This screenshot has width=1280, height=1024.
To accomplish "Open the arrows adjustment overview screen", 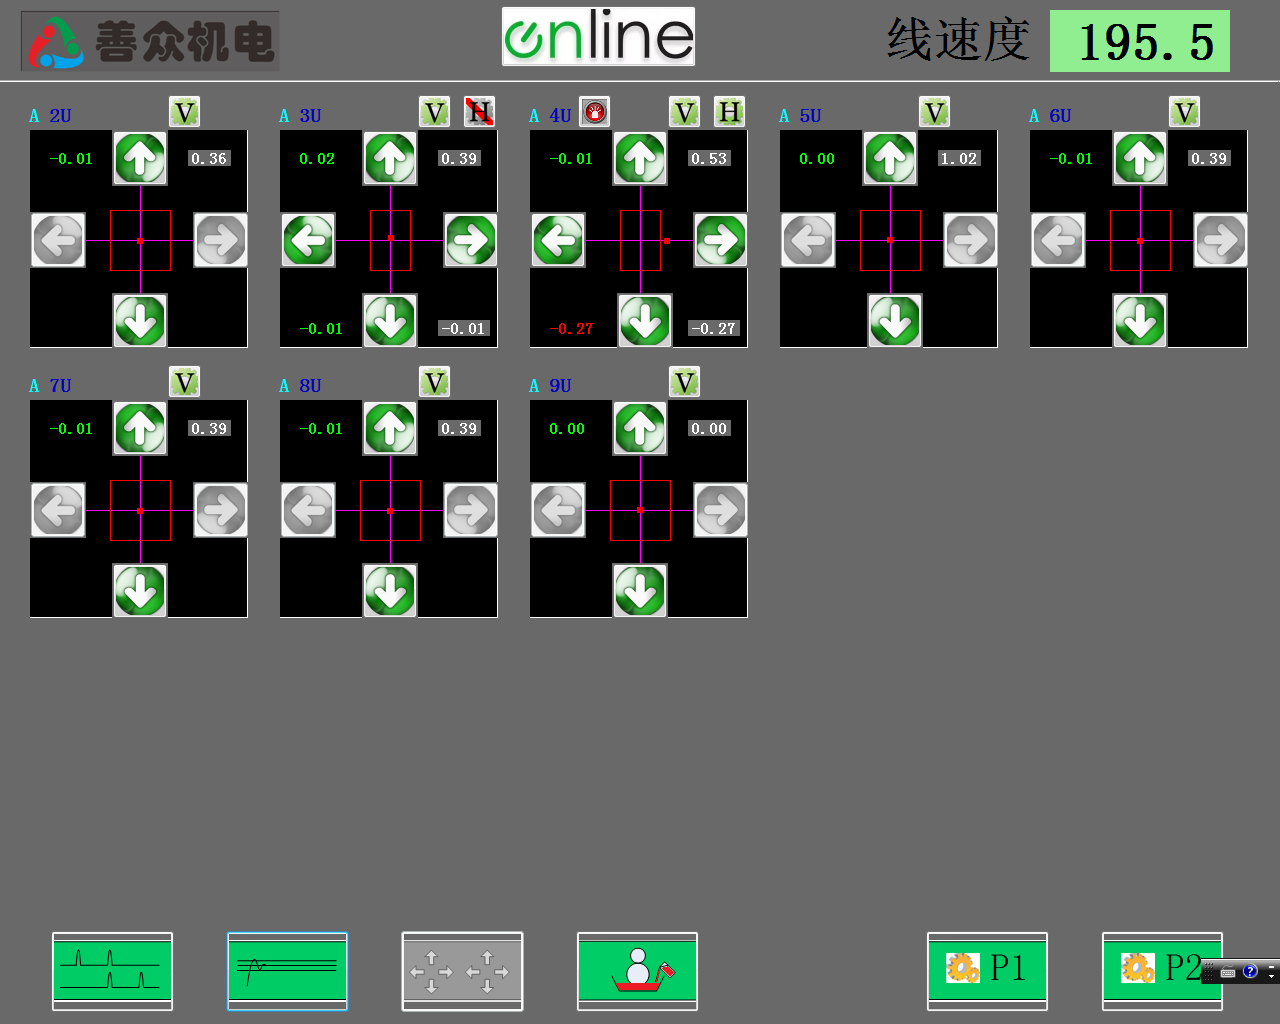I will pyautogui.click(x=462, y=971).
